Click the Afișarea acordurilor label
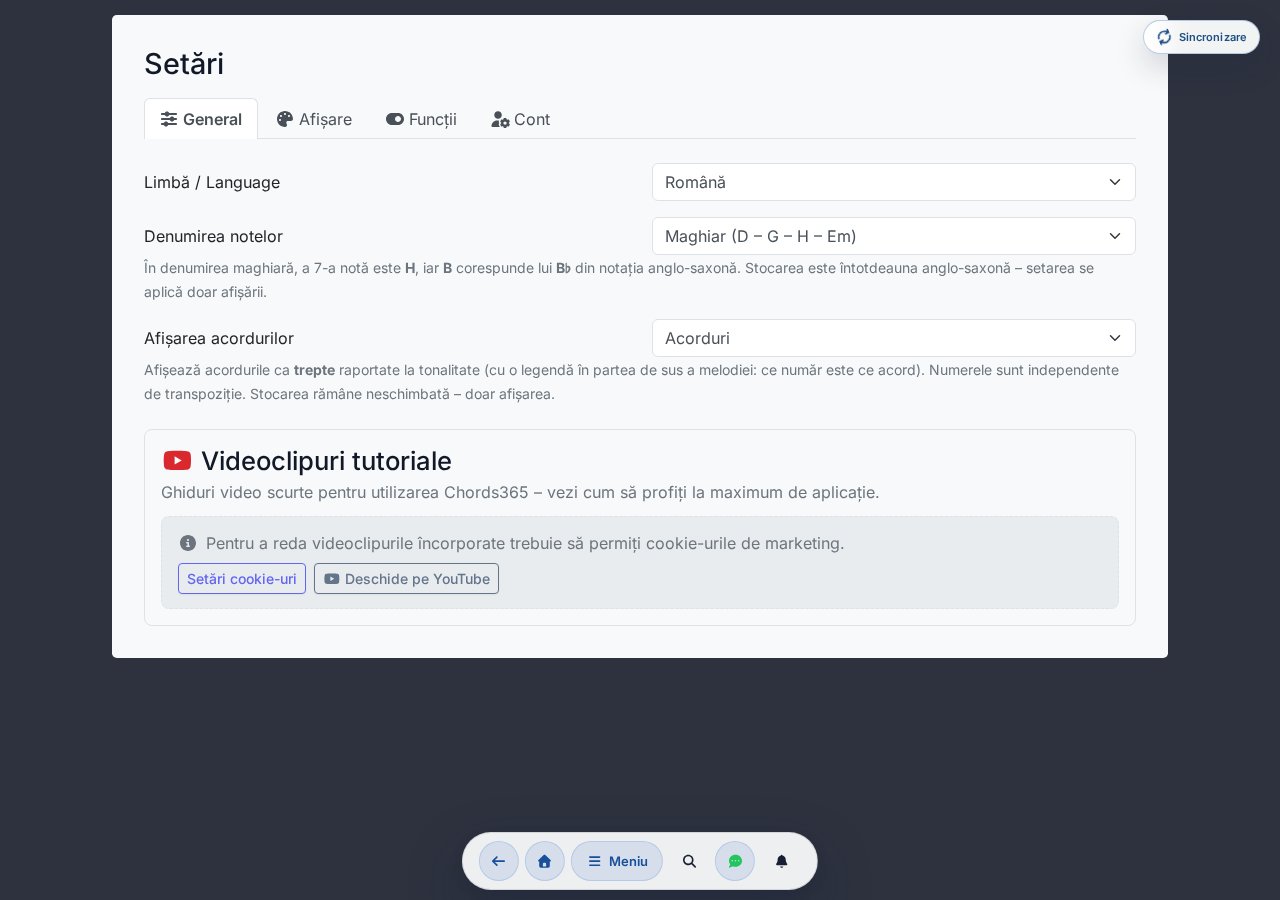The height and width of the screenshot is (900, 1280). click(219, 338)
